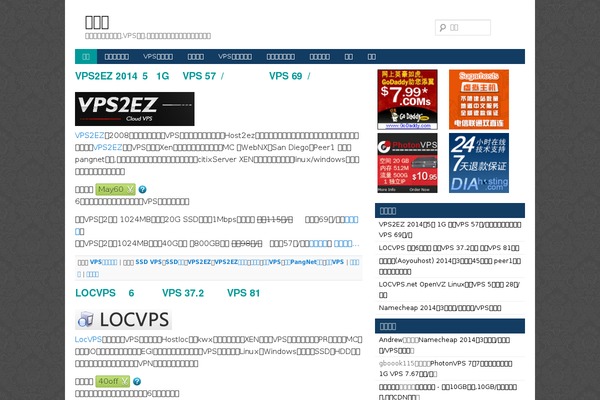The width and height of the screenshot is (600, 400).
Task: Open sidebar post 'LOCVPS ... VPS 37.2 ... VPS 81'
Action: (x=449, y=248)
